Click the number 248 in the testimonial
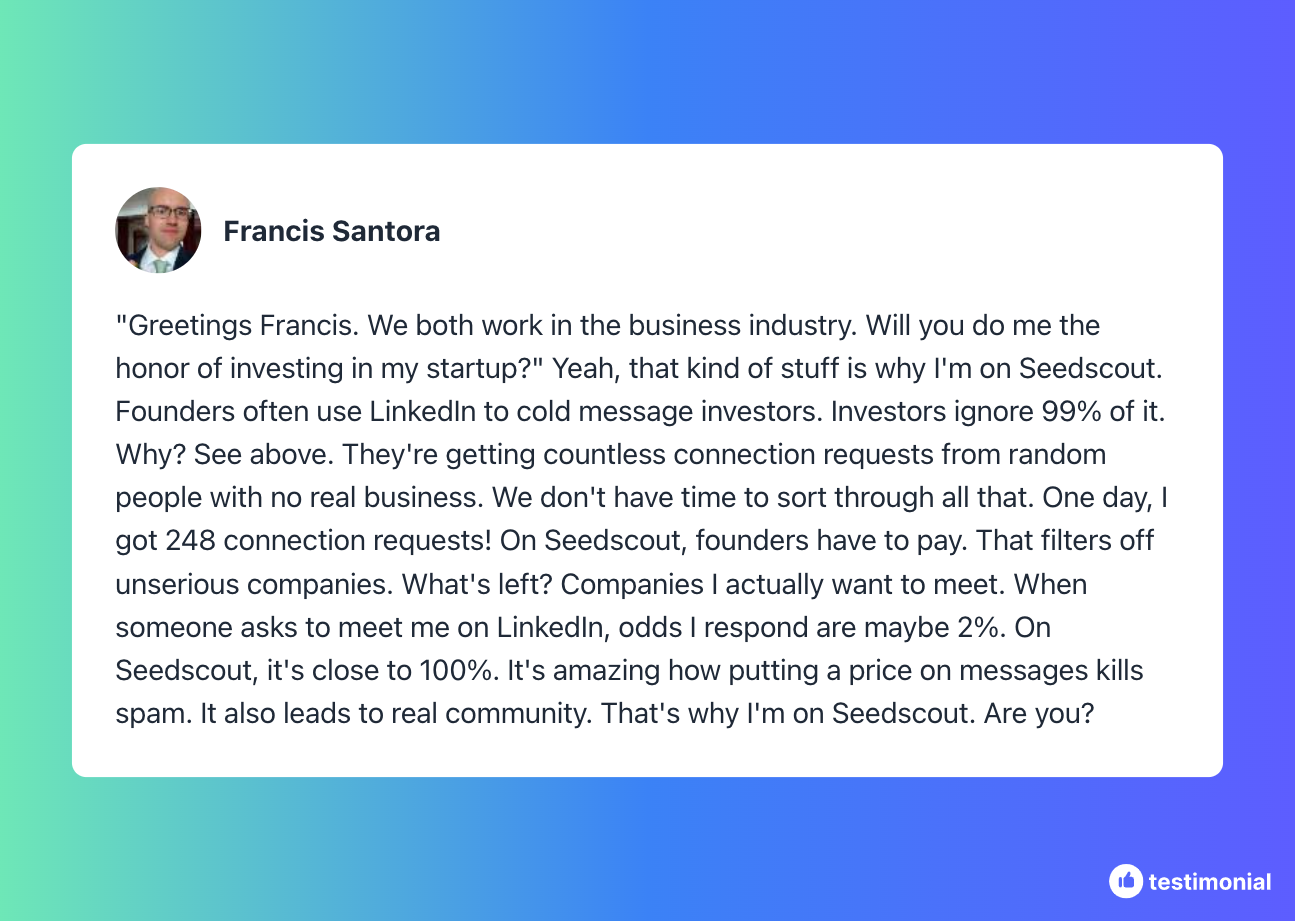The width and height of the screenshot is (1295, 921). click(191, 541)
